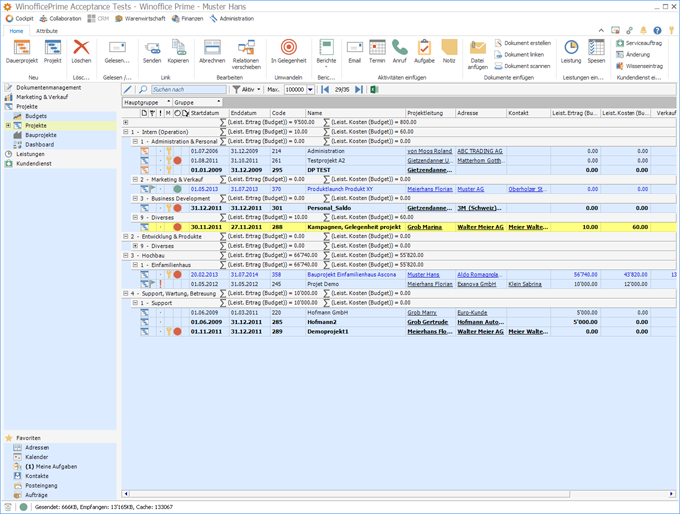Add a Leistung entry

(571, 52)
